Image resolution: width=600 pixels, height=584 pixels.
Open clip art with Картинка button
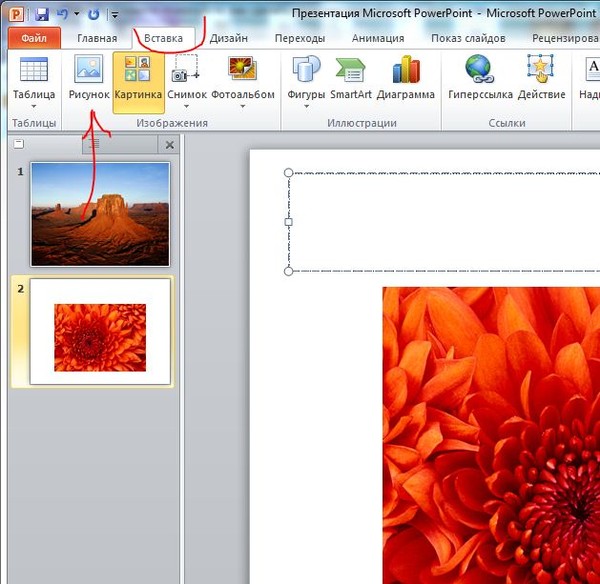139,83
